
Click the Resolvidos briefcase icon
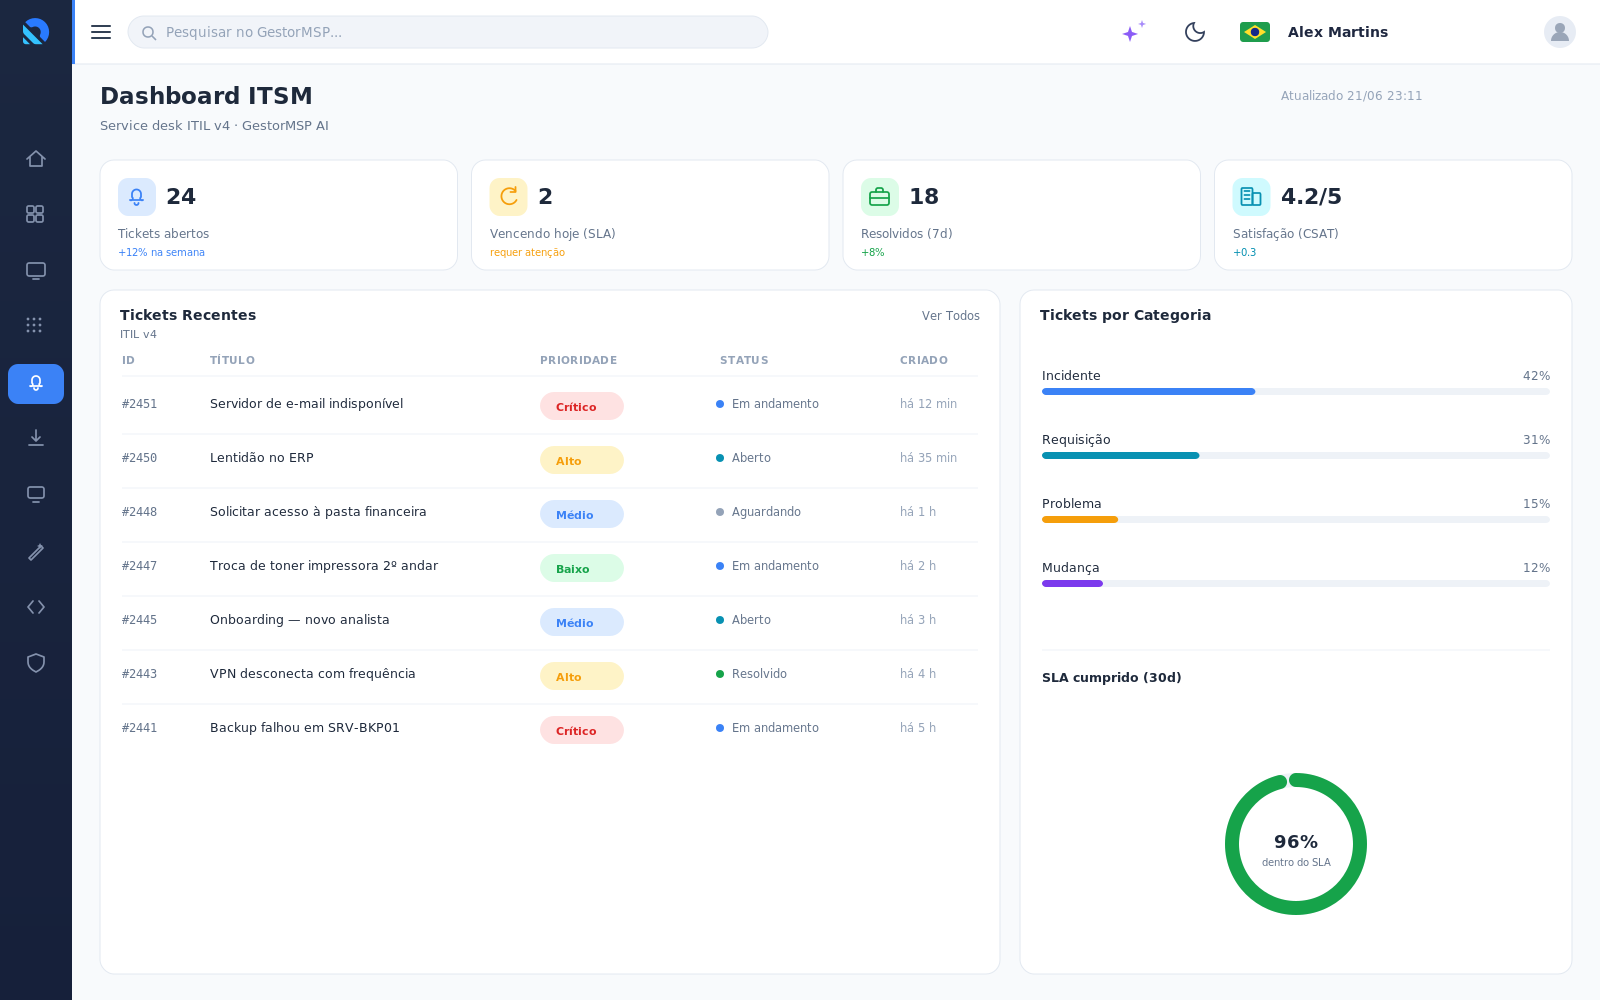click(880, 197)
